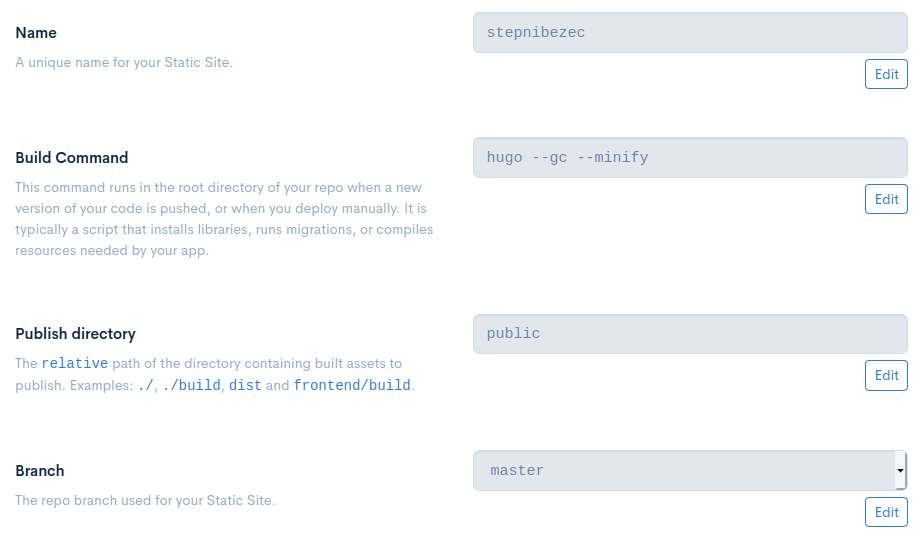Click the Build Command field with hugo command
The image size is (918, 537).
690,157
